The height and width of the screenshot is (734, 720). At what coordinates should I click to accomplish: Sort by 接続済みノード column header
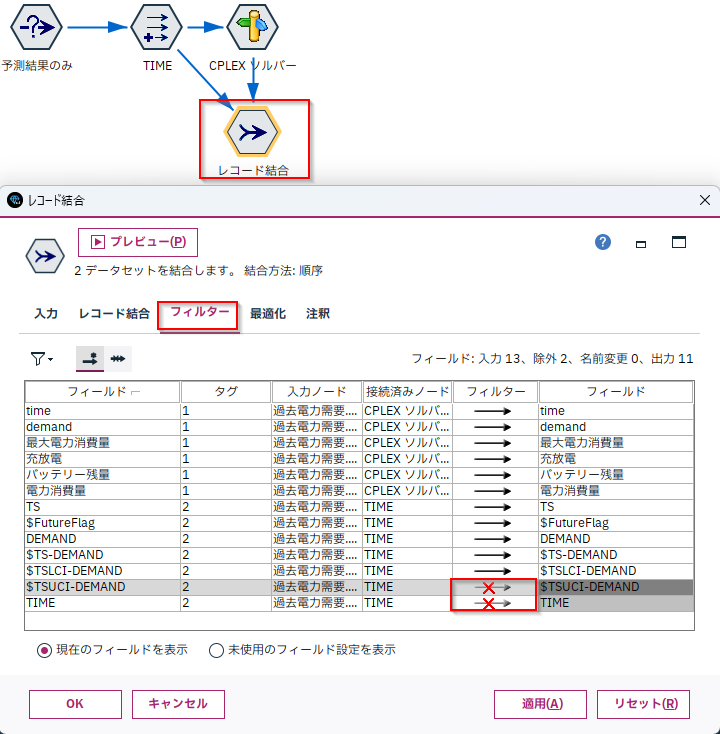(407, 392)
